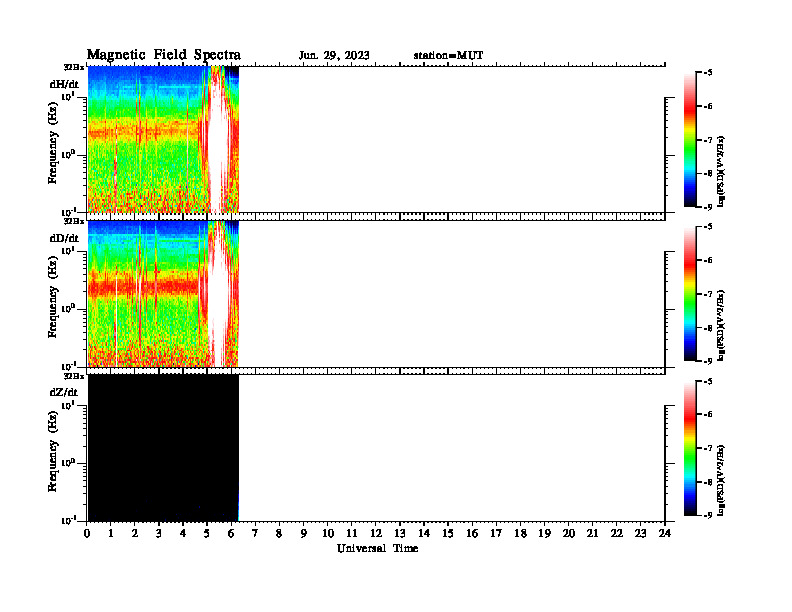Click the PSD units label beside dD/dt color bar

(721, 325)
